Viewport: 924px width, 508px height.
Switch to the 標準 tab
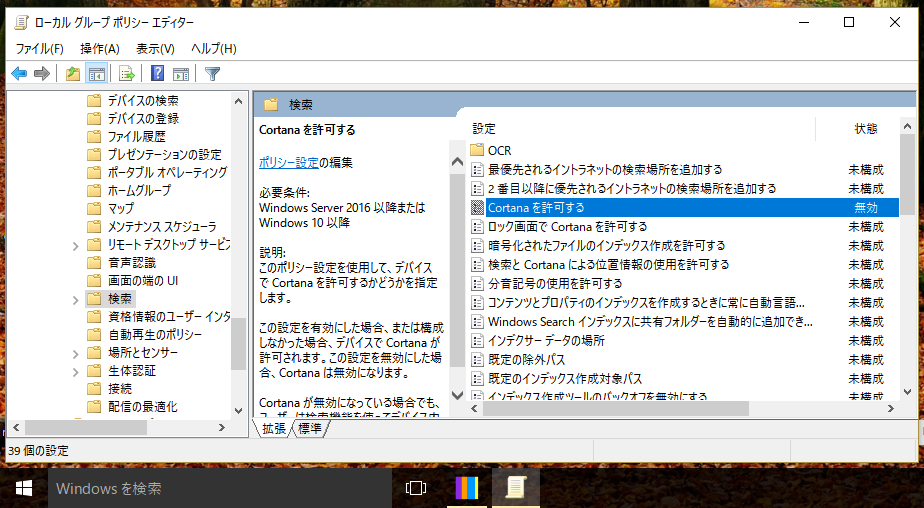(x=309, y=428)
